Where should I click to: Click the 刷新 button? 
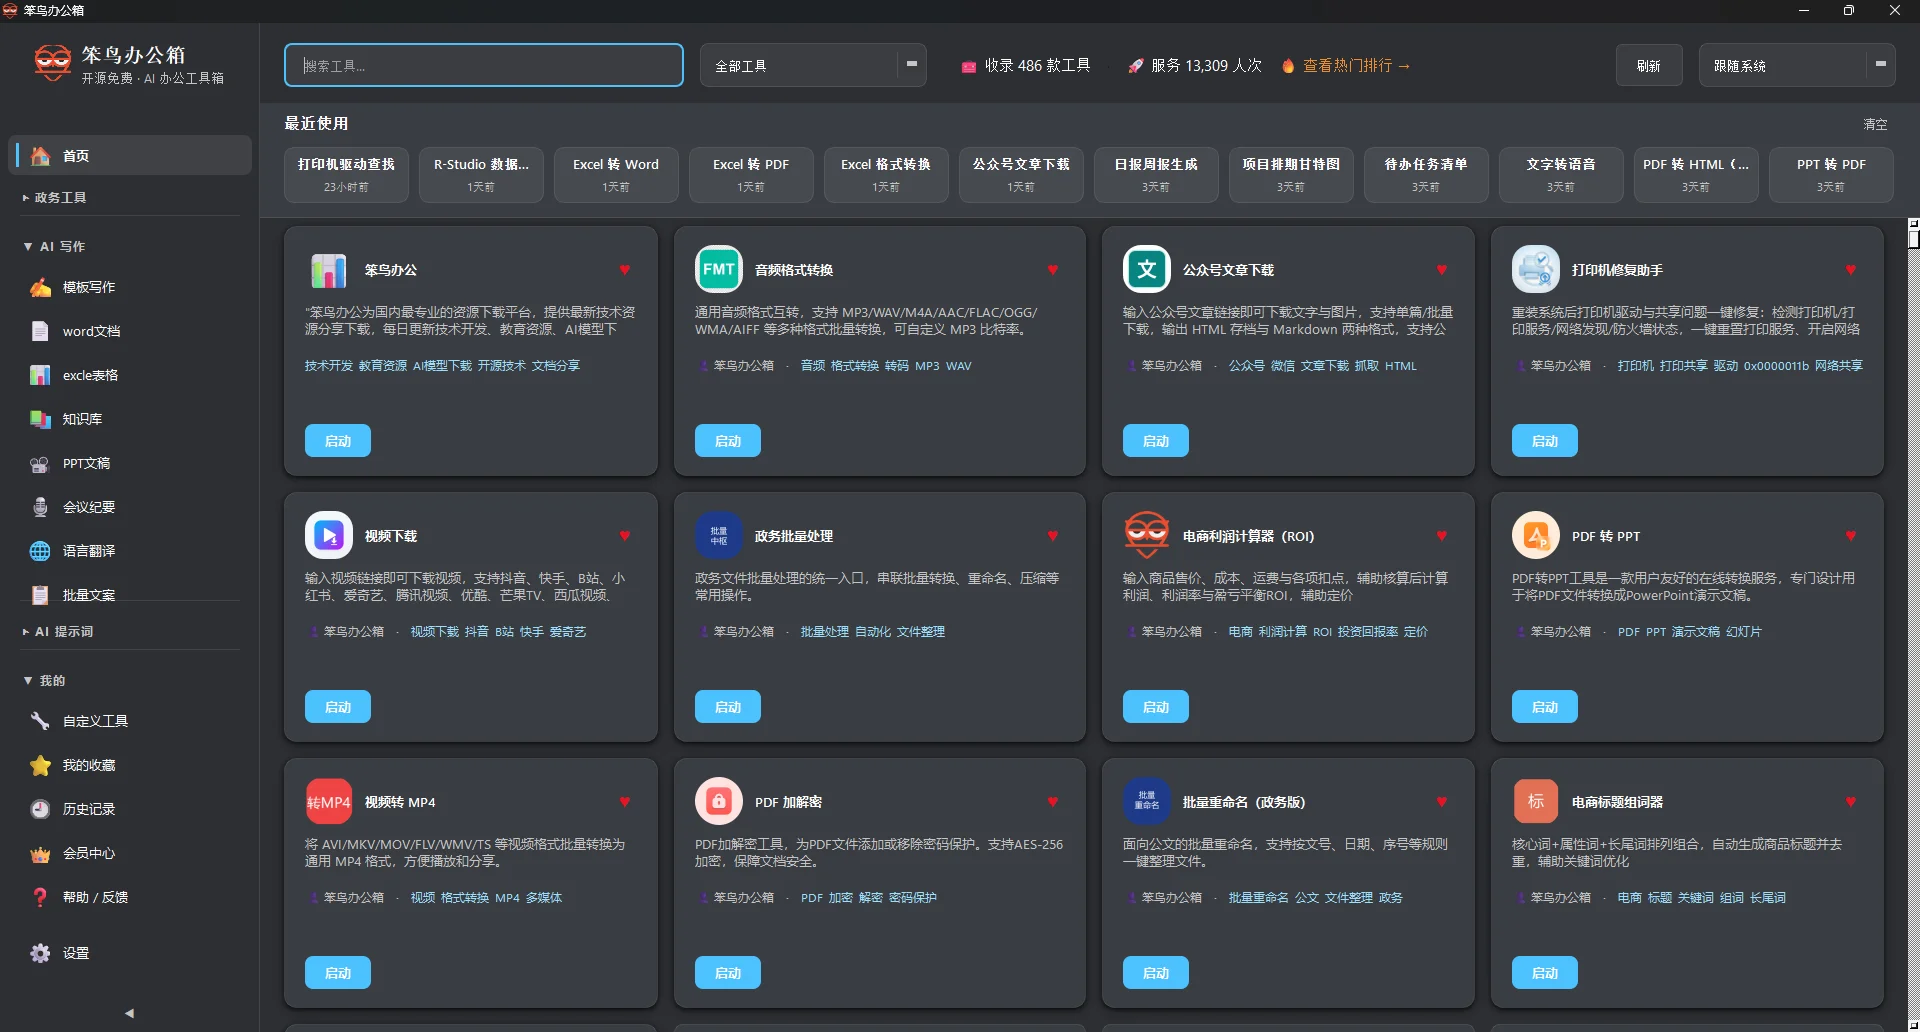click(1649, 65)
